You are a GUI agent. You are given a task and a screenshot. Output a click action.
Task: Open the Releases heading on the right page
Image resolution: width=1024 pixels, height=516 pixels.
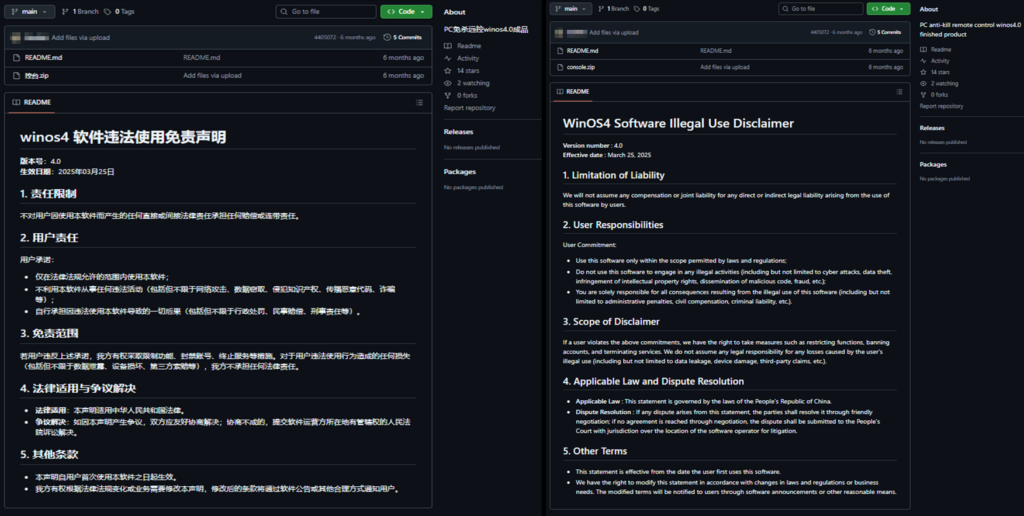click(932, 128)
